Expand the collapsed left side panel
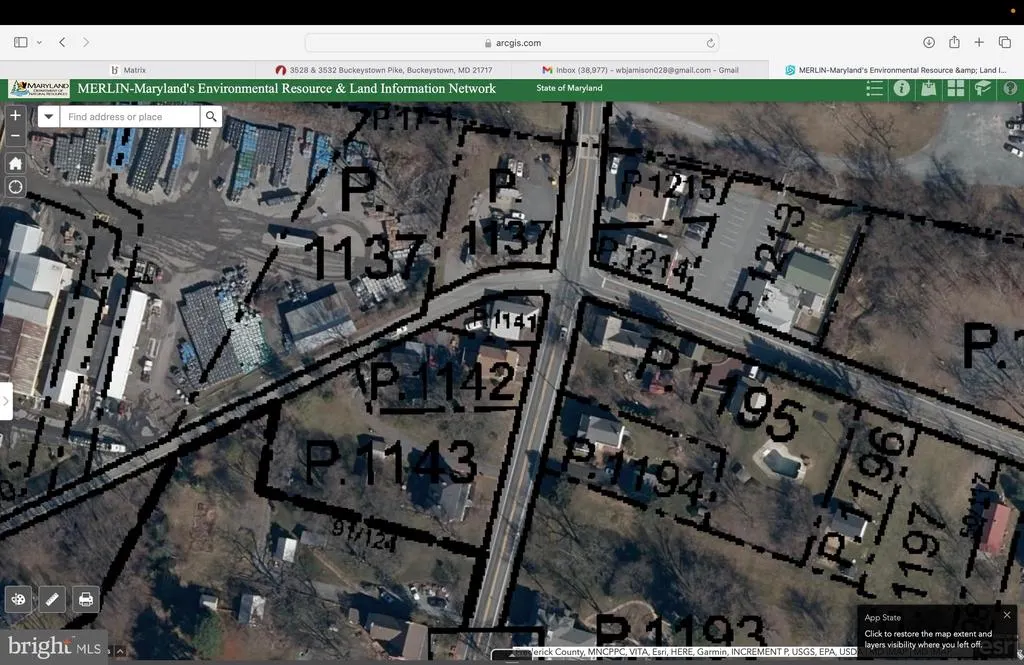The width and height of the screenshot is (1024, 665). pos(6,400)
